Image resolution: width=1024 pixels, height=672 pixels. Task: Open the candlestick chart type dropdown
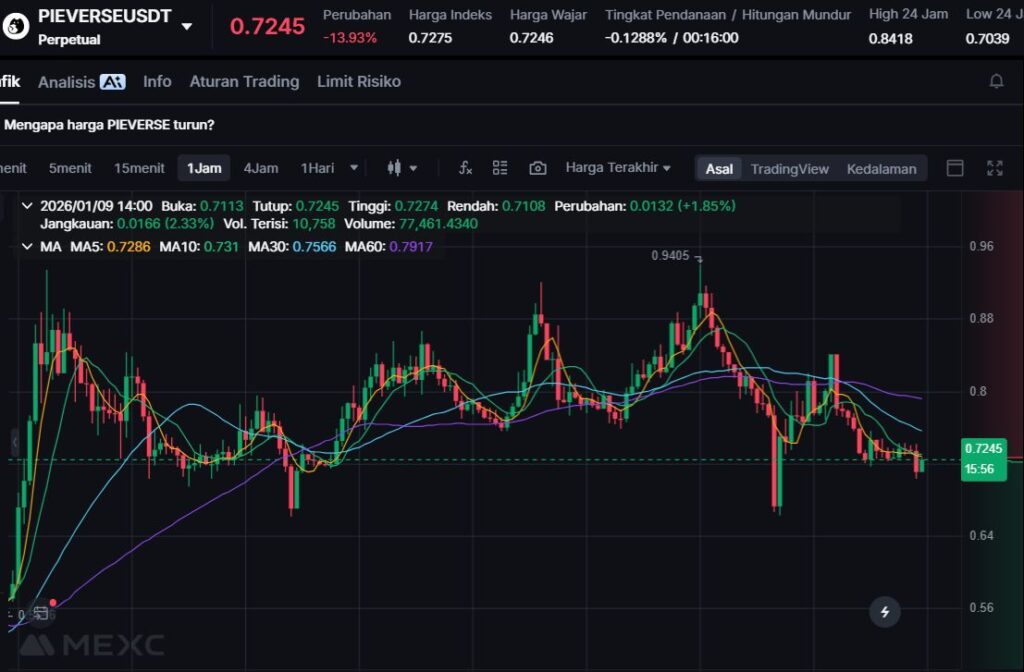pyautogui.click(x=402, y=168)
